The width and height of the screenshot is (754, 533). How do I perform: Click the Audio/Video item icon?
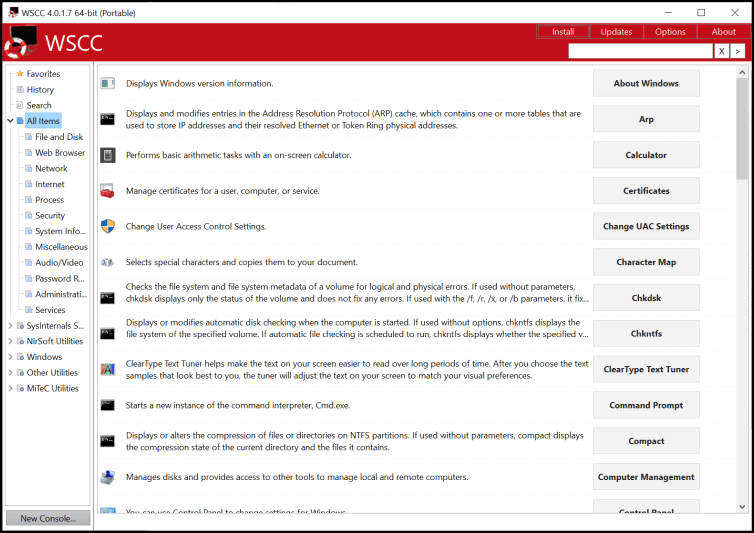[28, 263]
